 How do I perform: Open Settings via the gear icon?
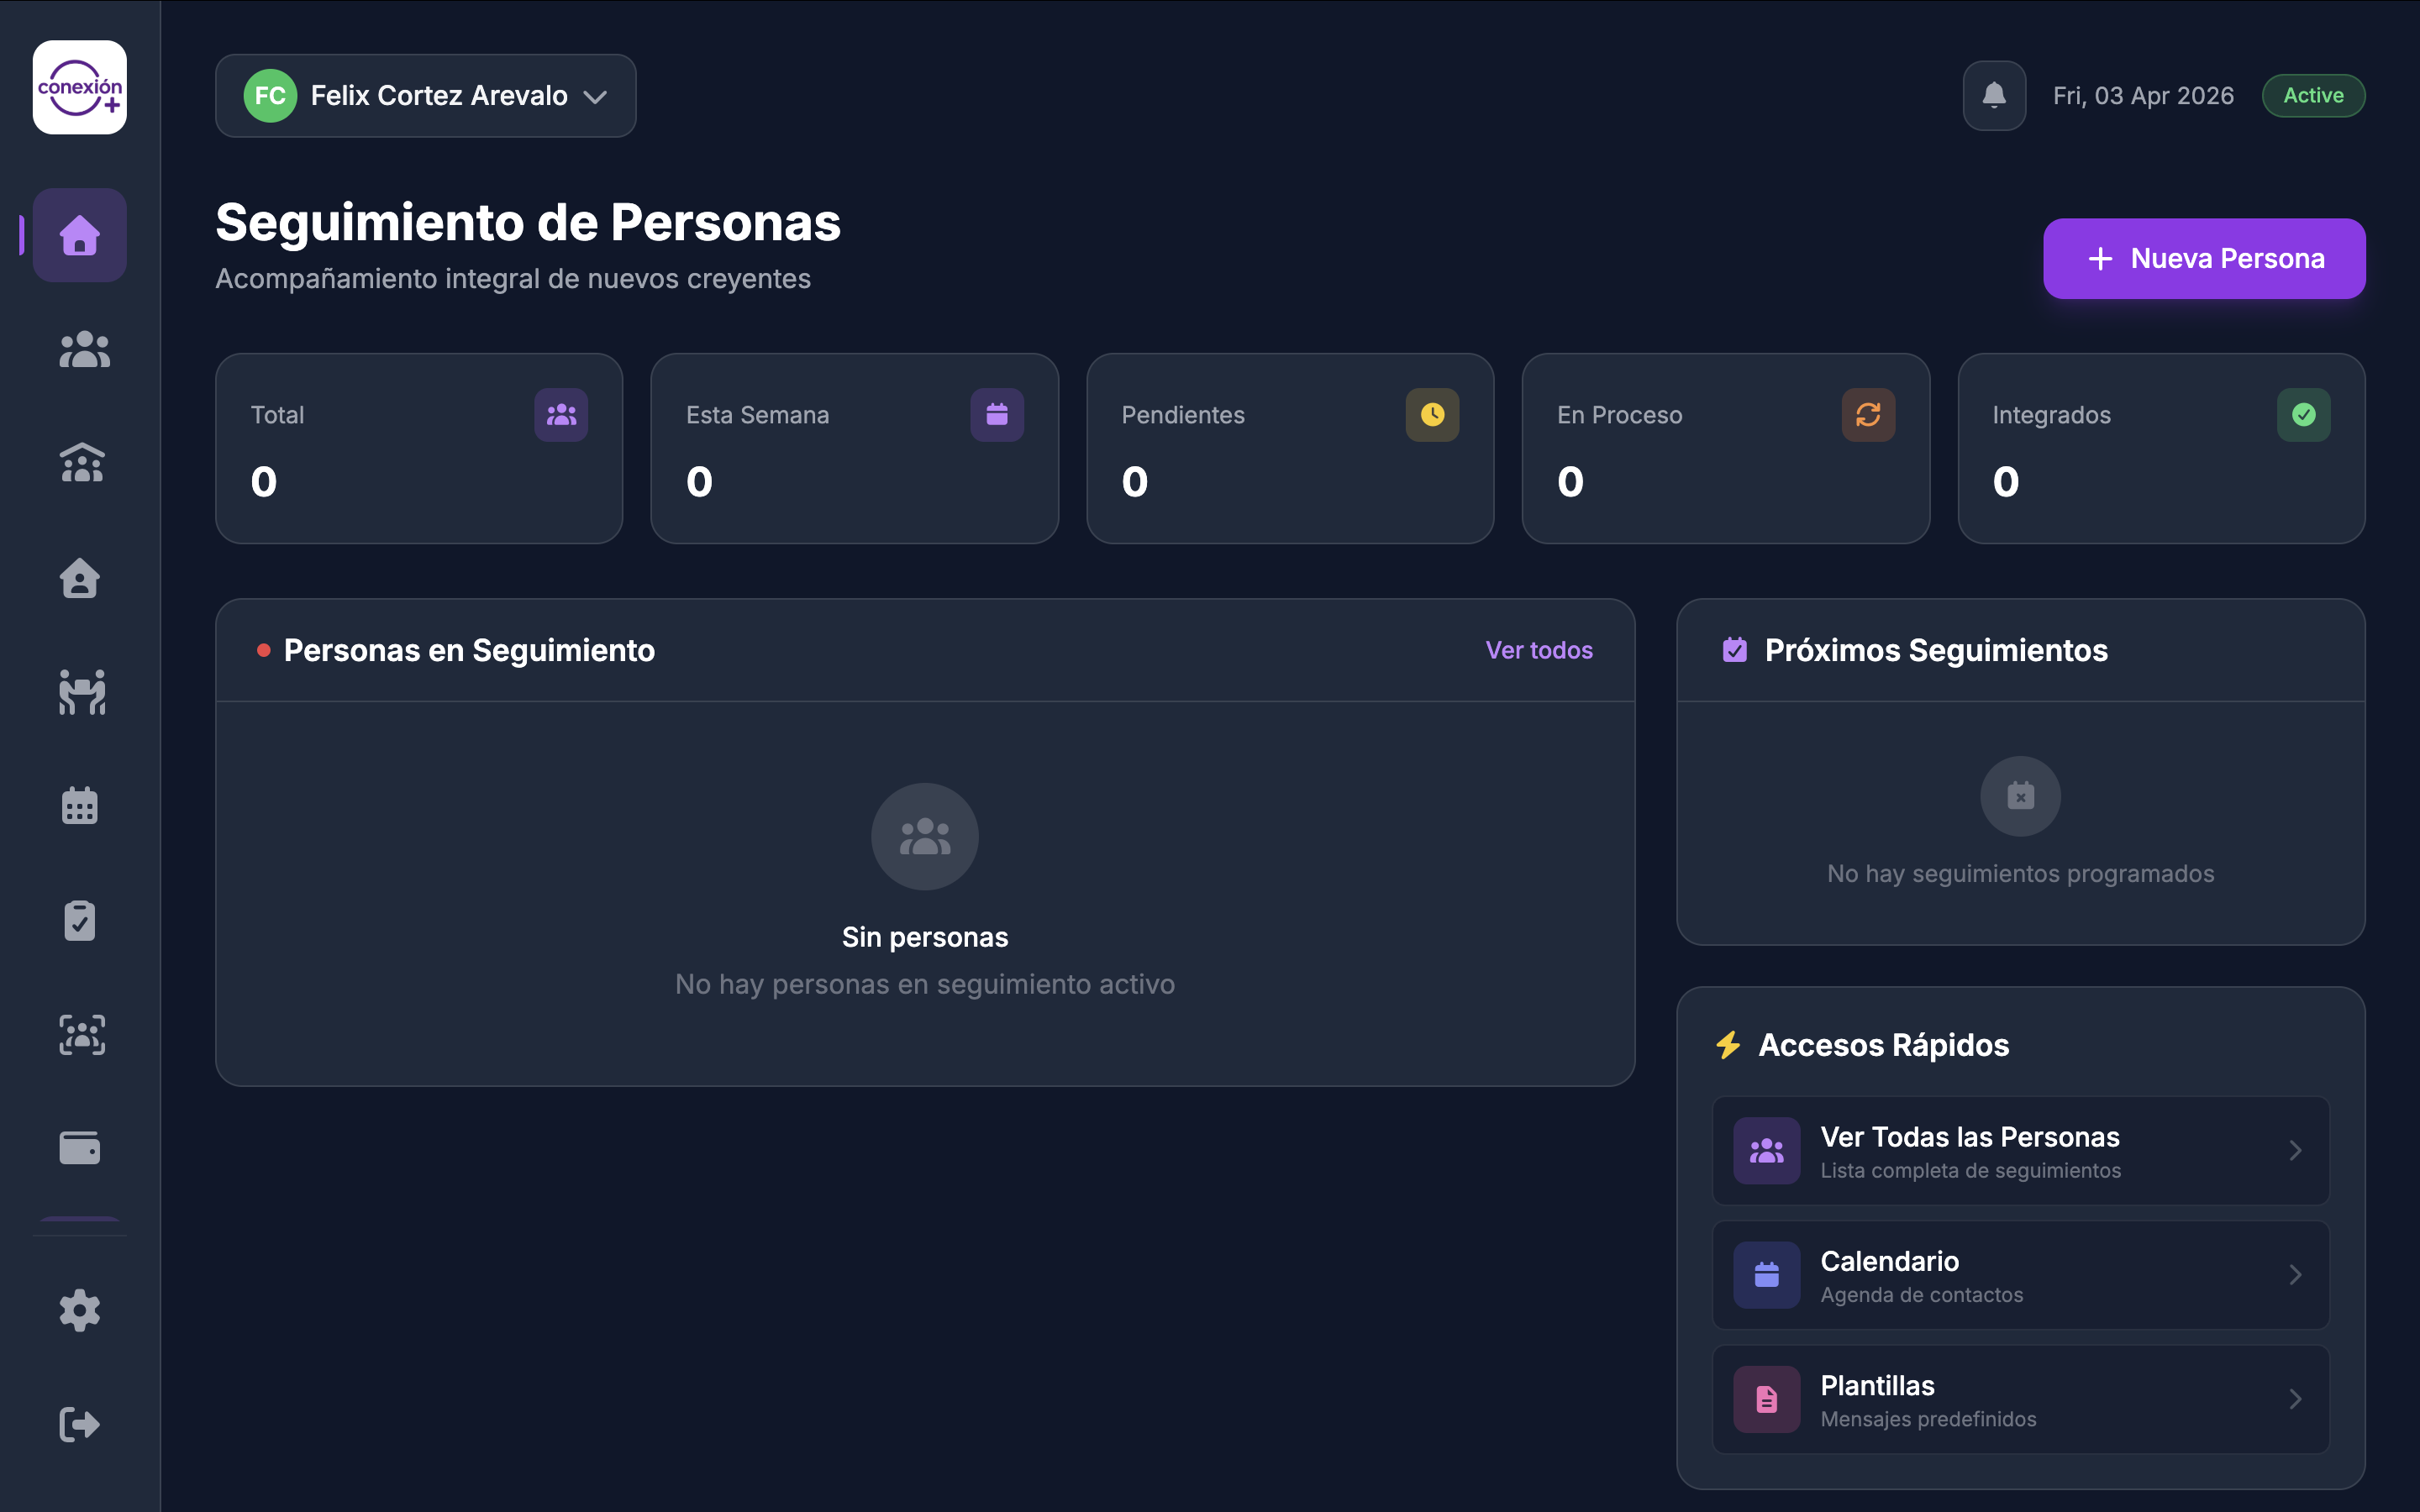click(80, 1310)
